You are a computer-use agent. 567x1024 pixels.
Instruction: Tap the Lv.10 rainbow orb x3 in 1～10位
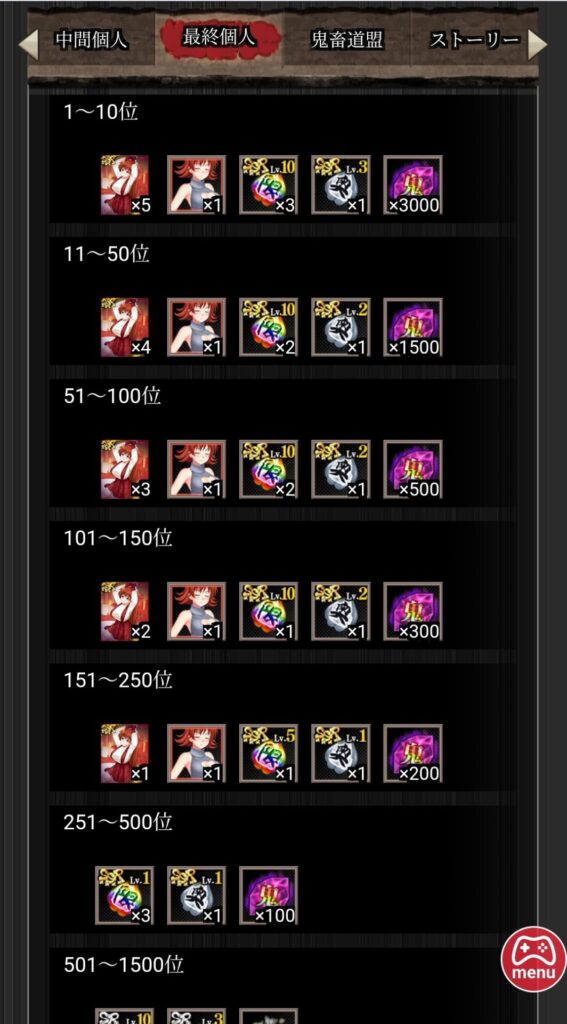pos(268,185)
